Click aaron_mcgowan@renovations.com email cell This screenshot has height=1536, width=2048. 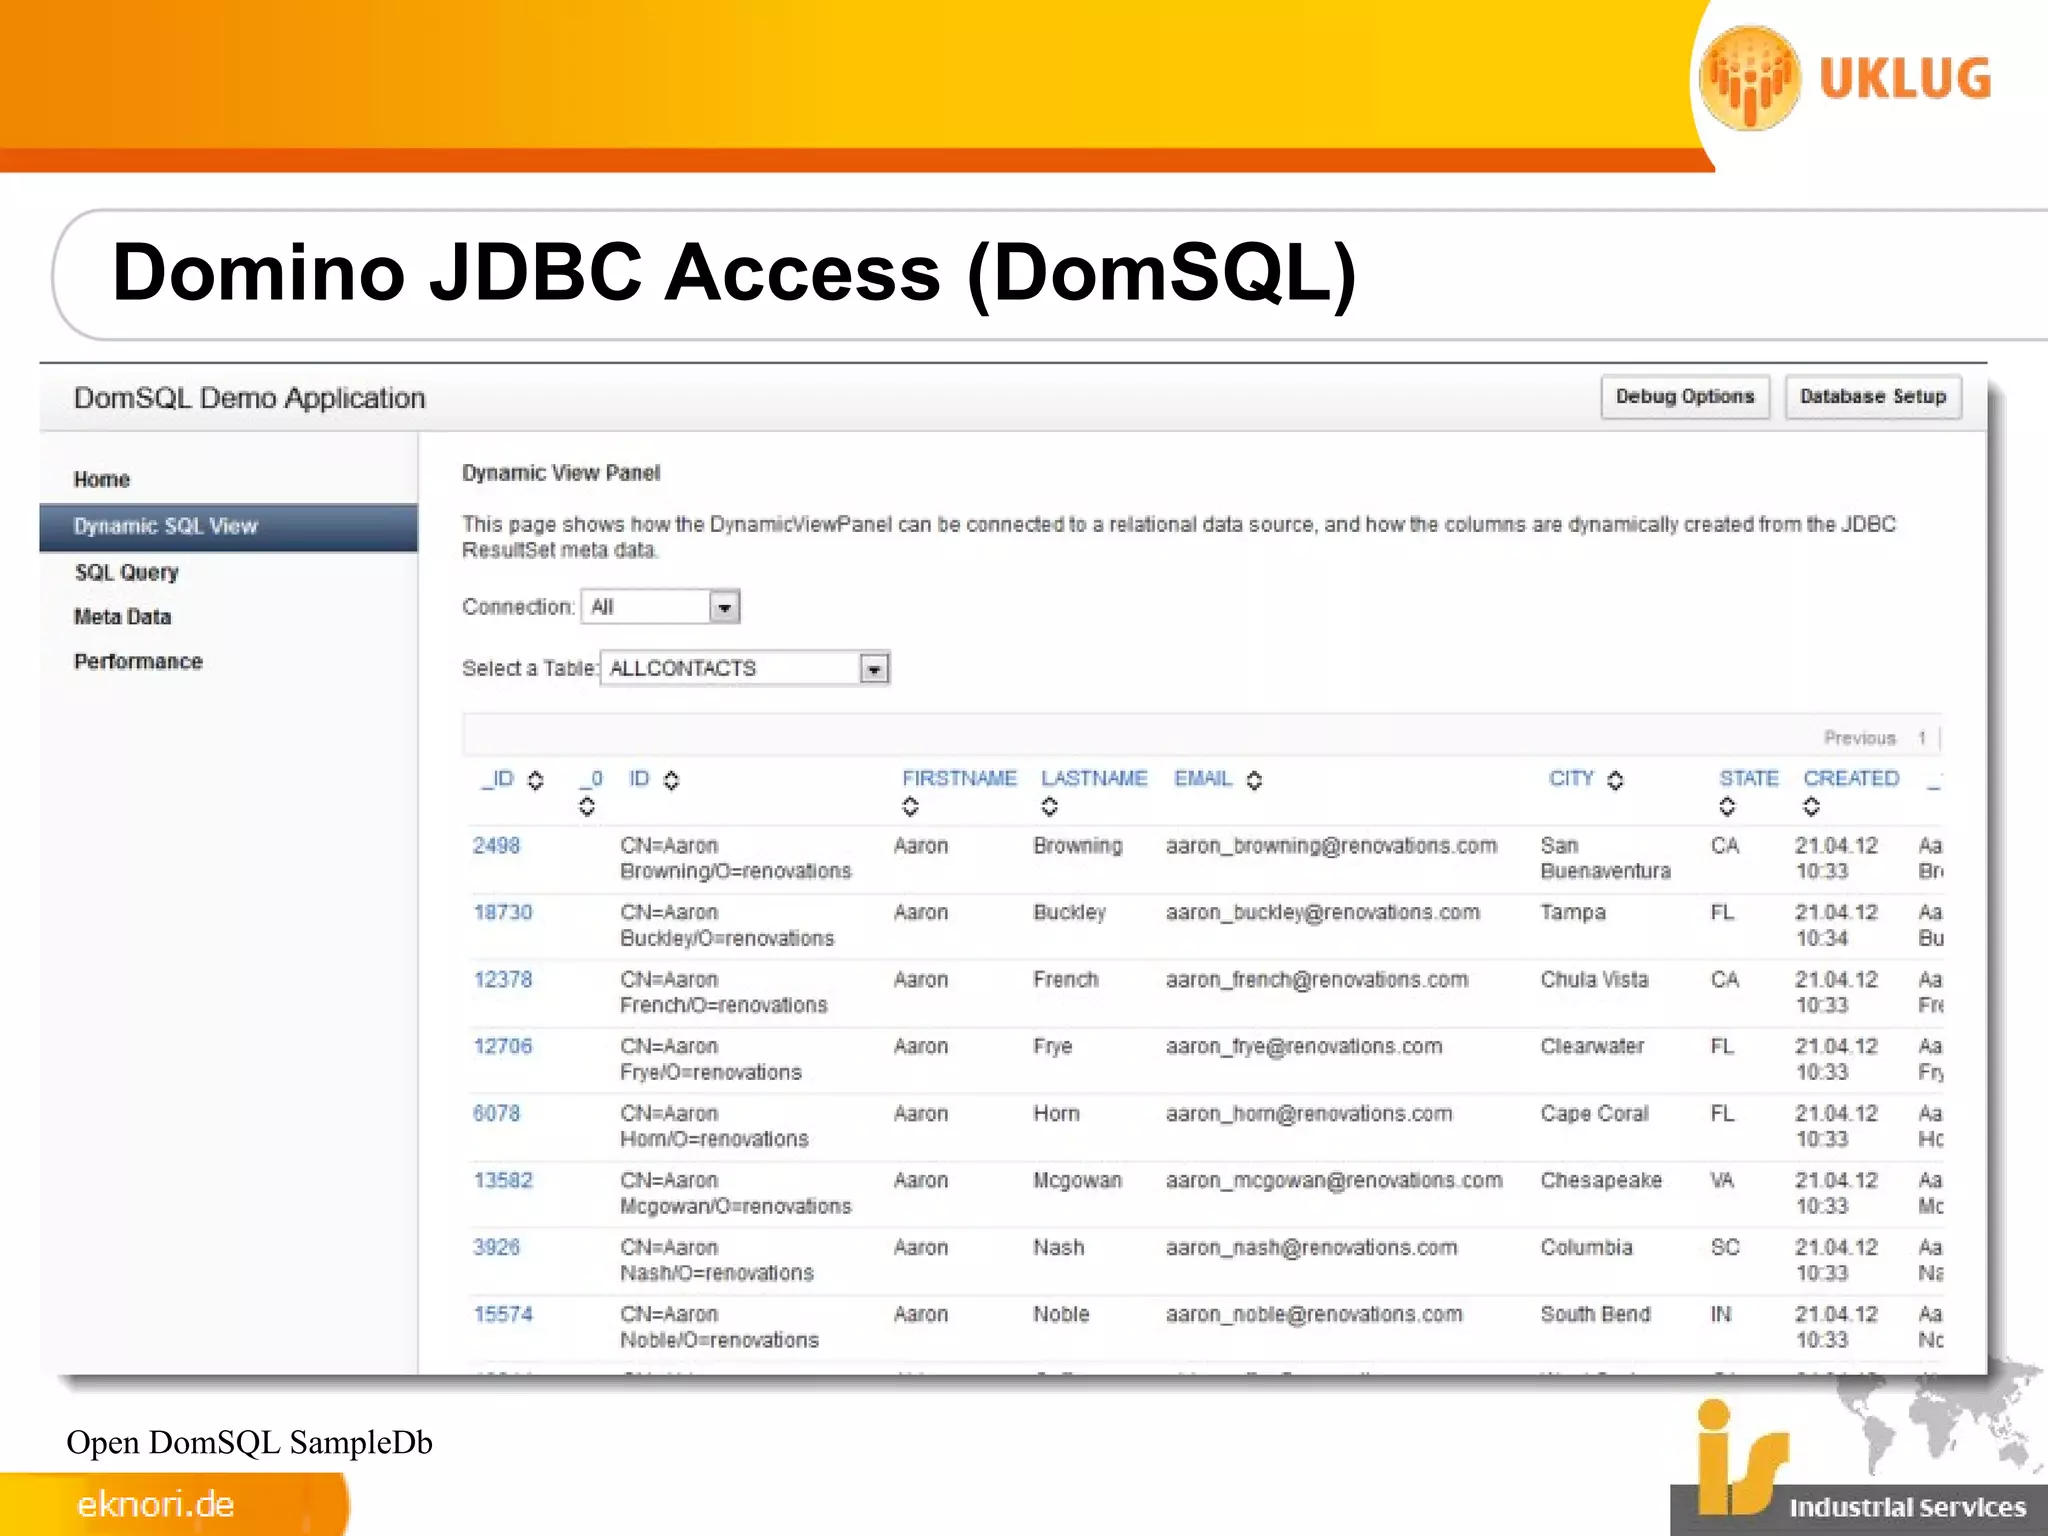point(1334,1181)
